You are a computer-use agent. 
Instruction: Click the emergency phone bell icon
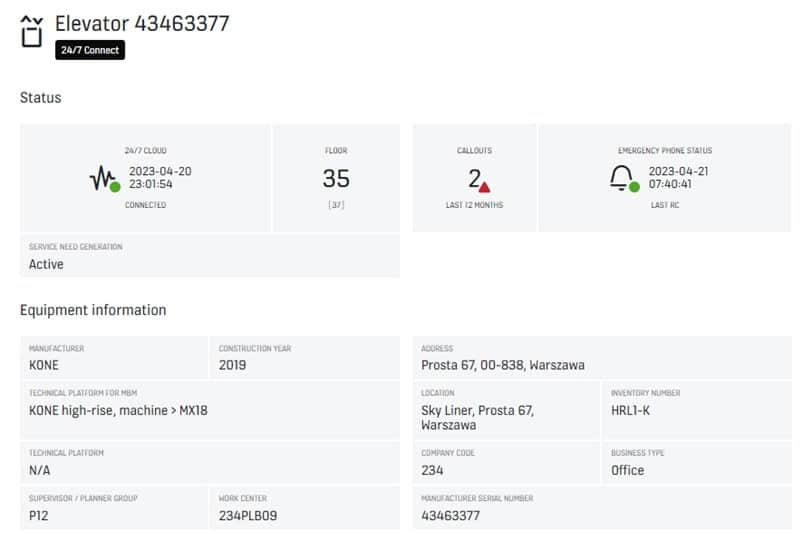tap(622, 178)
